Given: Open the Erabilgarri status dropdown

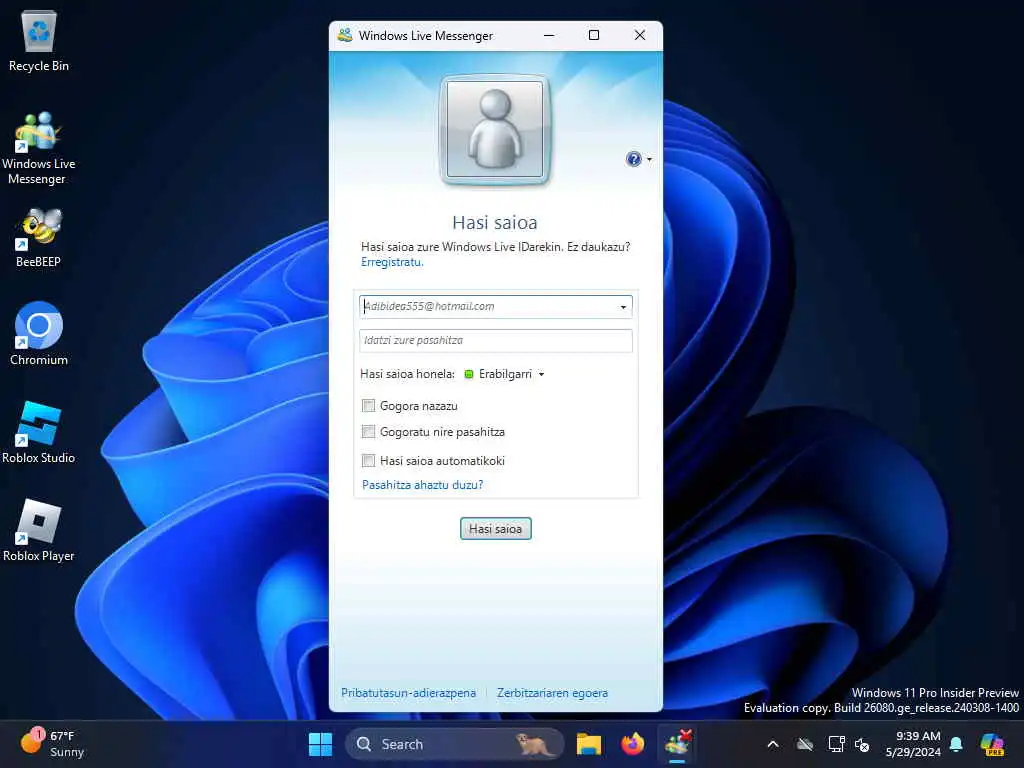Looking at the screenshot, I should tap(504, 374).
